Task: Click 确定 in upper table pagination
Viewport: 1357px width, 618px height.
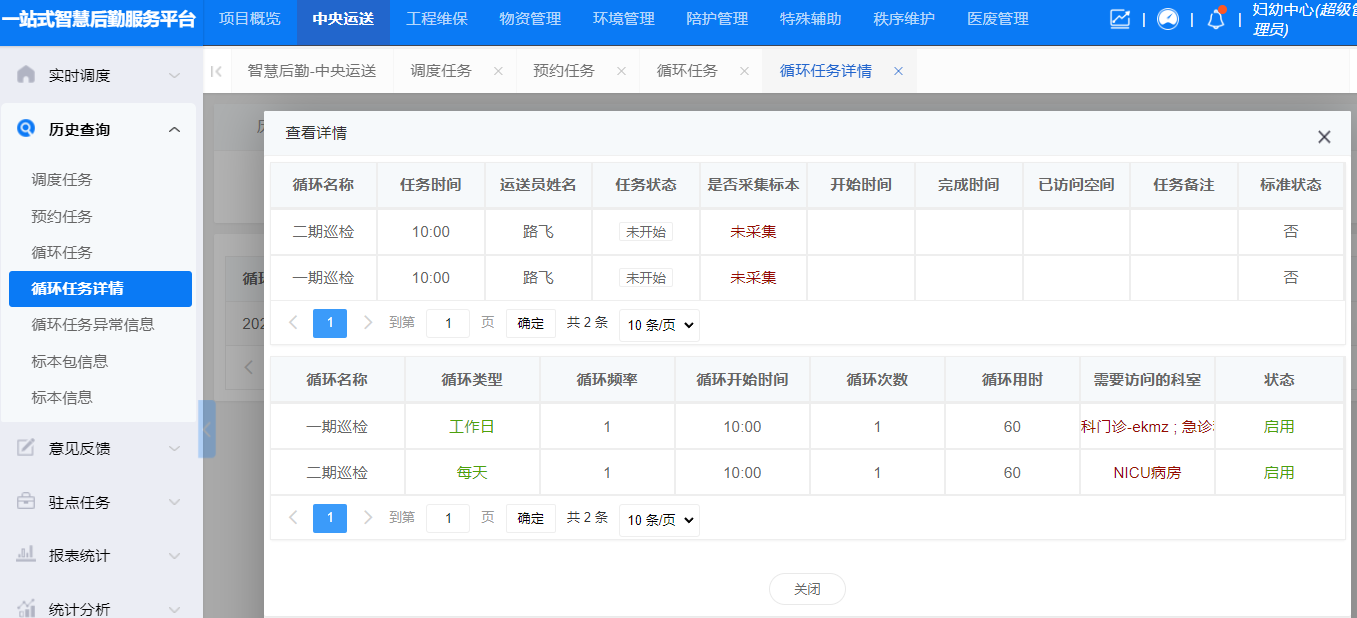Action: [530, 323]
